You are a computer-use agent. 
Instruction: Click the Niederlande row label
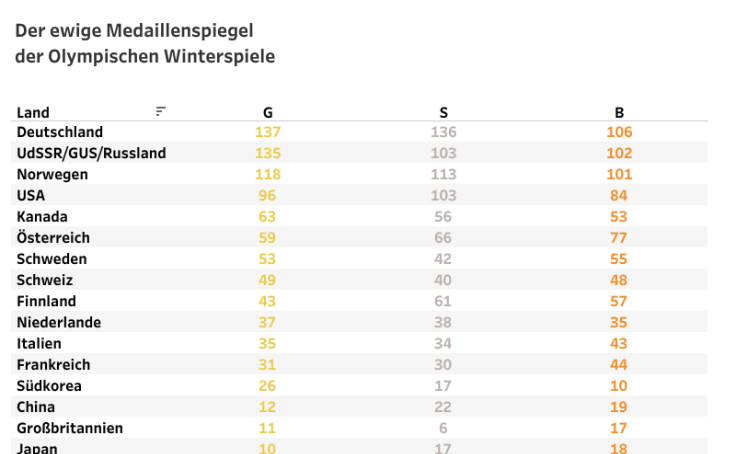tap(59, 322)
